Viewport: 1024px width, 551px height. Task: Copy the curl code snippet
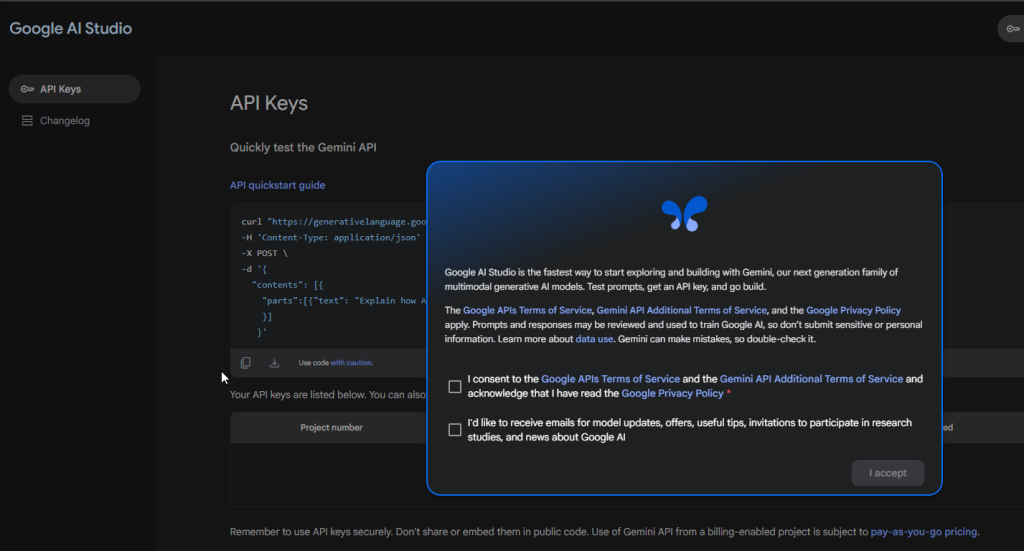point(246,363)
